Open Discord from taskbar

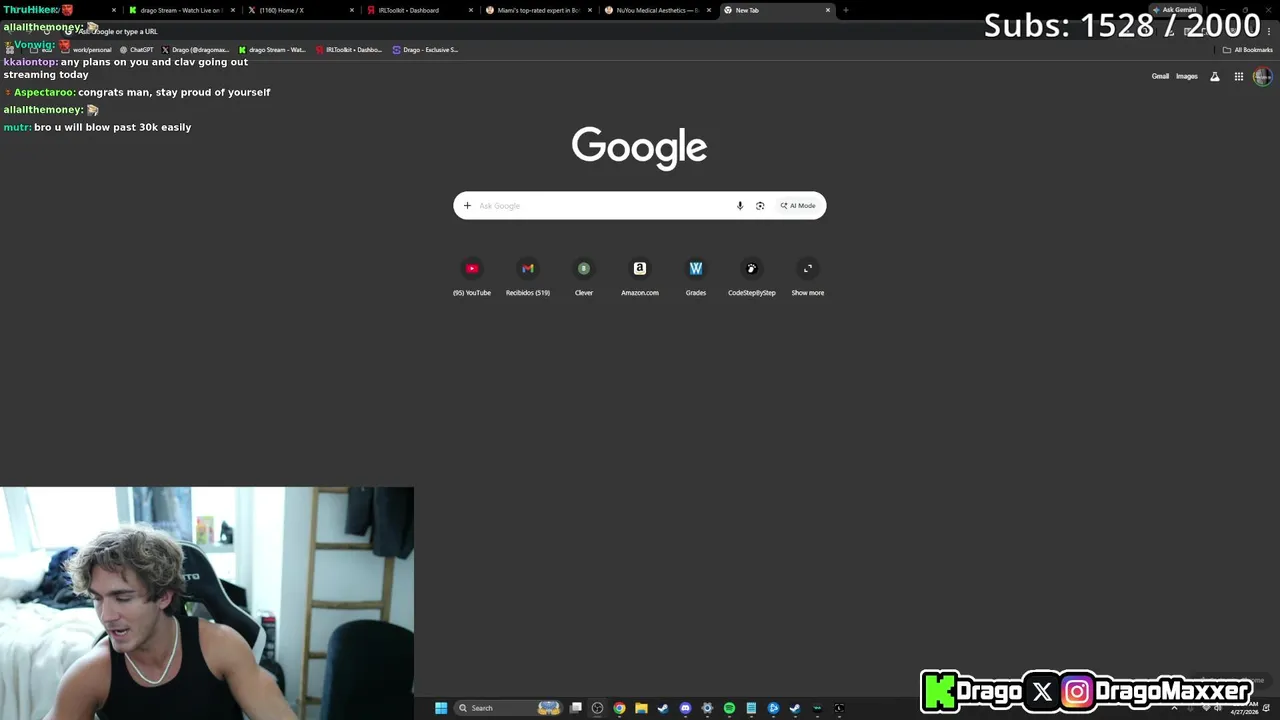[685, 708]
